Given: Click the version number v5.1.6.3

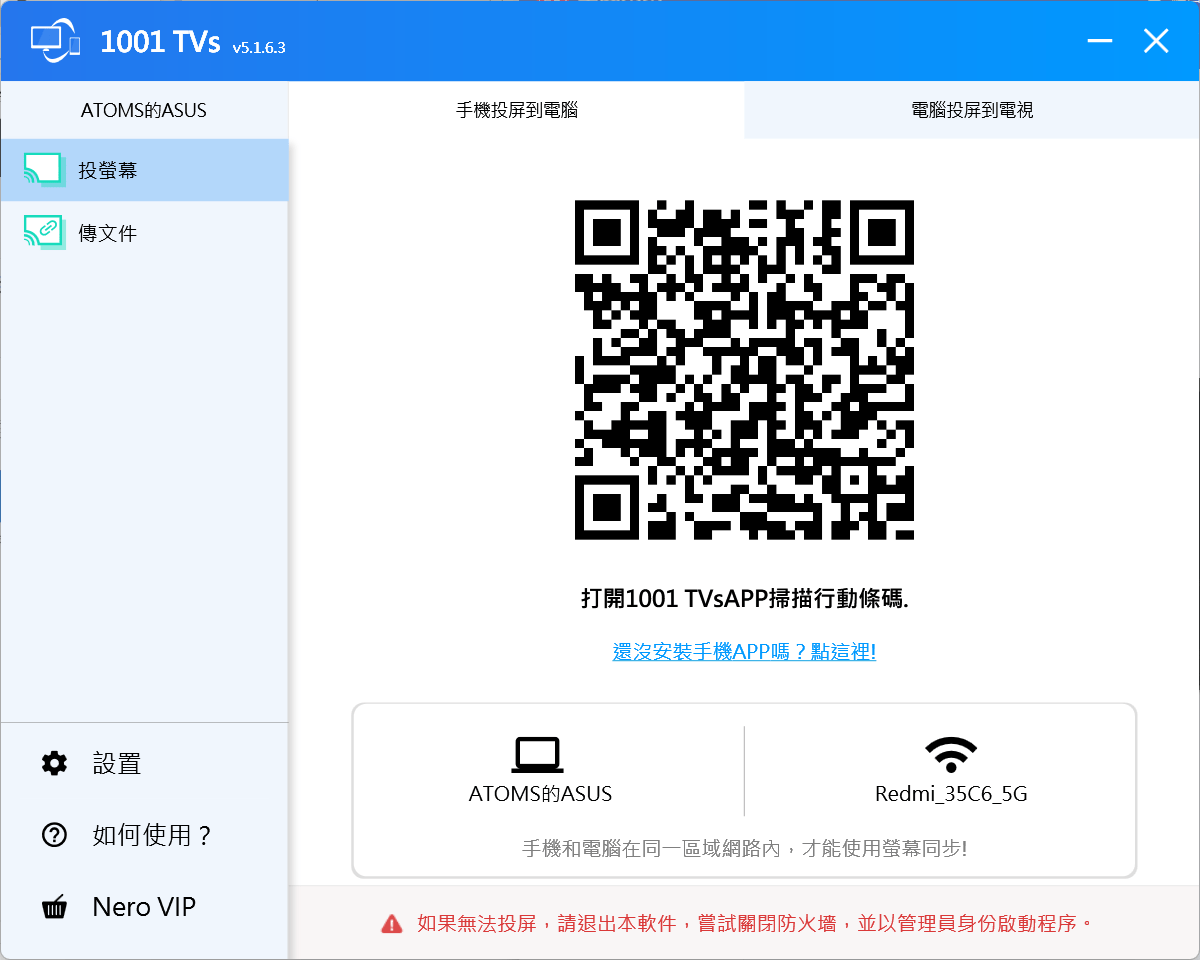Looking at the screenshot, I should click(x=259, y=47).
